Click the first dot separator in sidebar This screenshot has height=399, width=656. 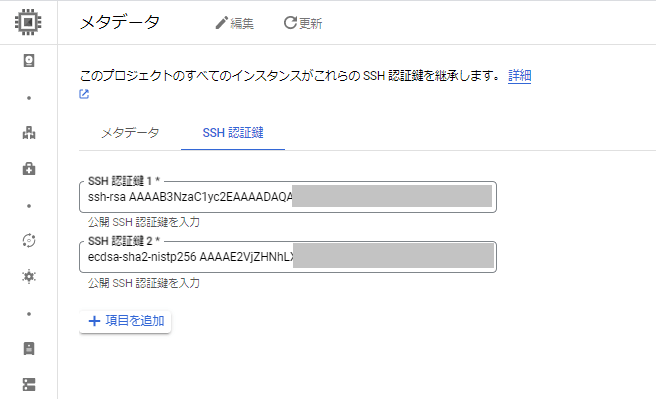pyautogui.click(x=29, y=98)
